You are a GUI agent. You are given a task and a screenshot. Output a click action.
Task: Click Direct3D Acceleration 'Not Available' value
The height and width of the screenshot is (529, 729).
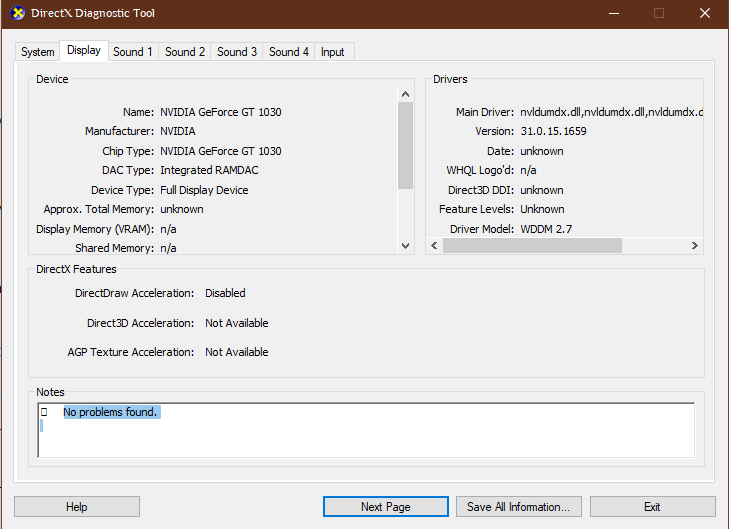[237, 323]
